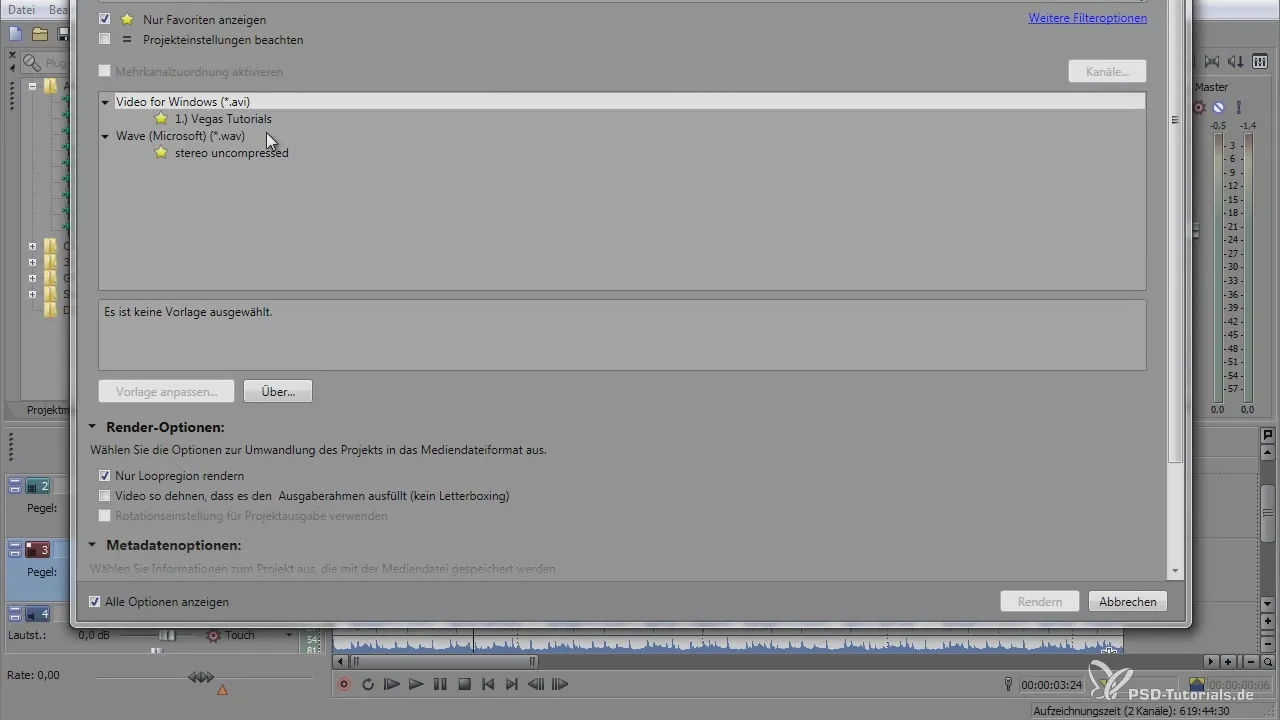
Task: Click the timeline zoom out minus button
Action: [1251, 662]
